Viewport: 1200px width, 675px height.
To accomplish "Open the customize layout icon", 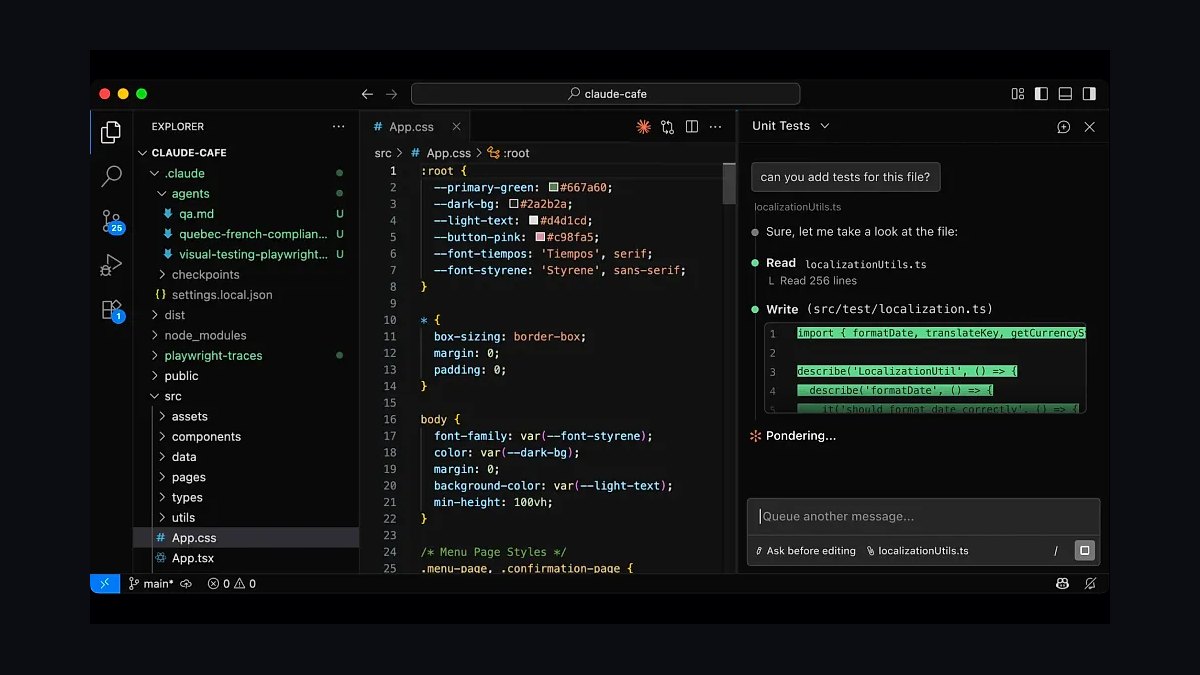I will (x=1018, y=94).
